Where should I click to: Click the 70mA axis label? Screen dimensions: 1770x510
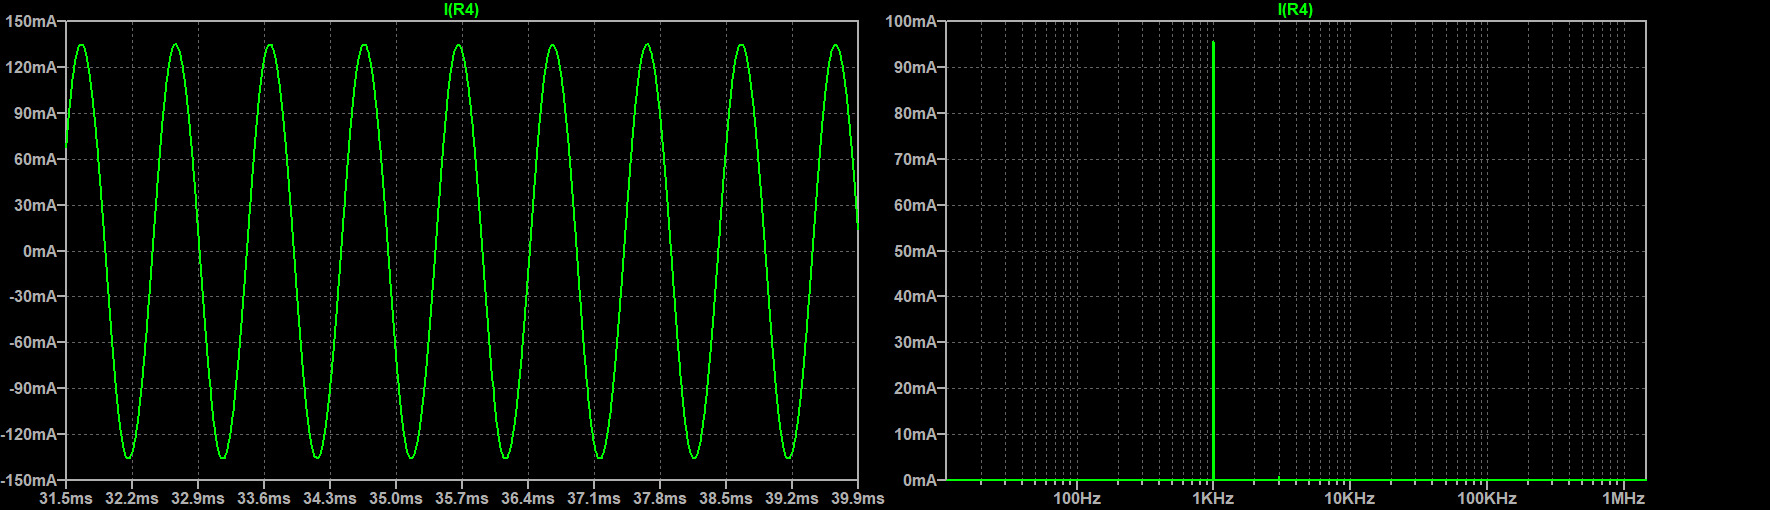(x=915, y=159)
